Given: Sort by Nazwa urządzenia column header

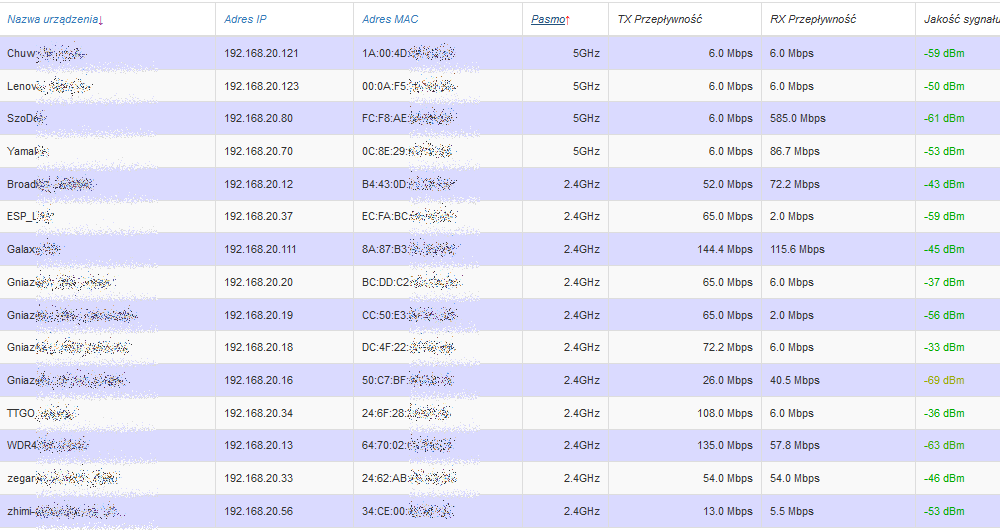Looking at the screenshot, I should [x=54, y=19].
